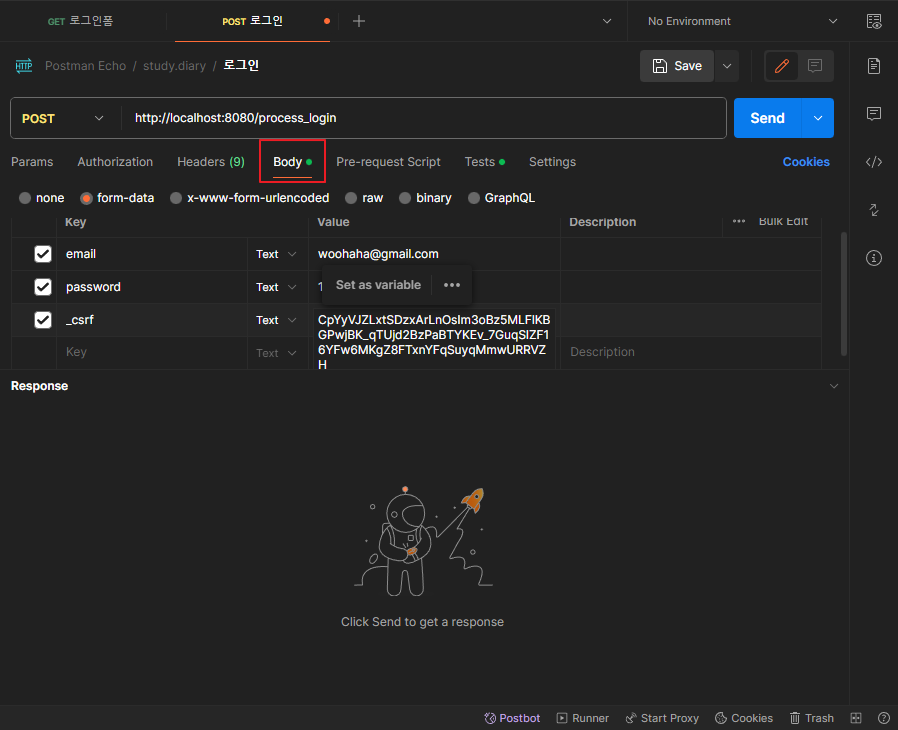The image size is (898, 730).
Task: Open Runner in the status bar
Action: (x=583, y=718)
